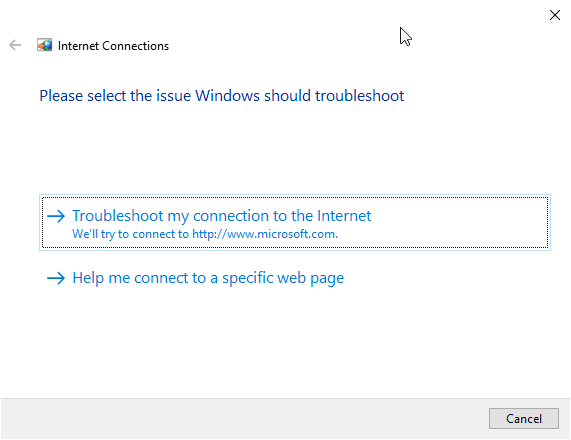Click the word Internet ending the first option
571x440 pixels.
point(344,216)
